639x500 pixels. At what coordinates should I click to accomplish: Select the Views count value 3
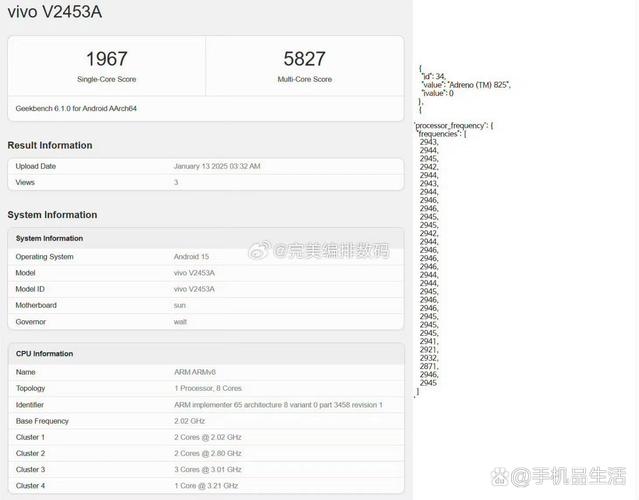click(x=176, y=183)
